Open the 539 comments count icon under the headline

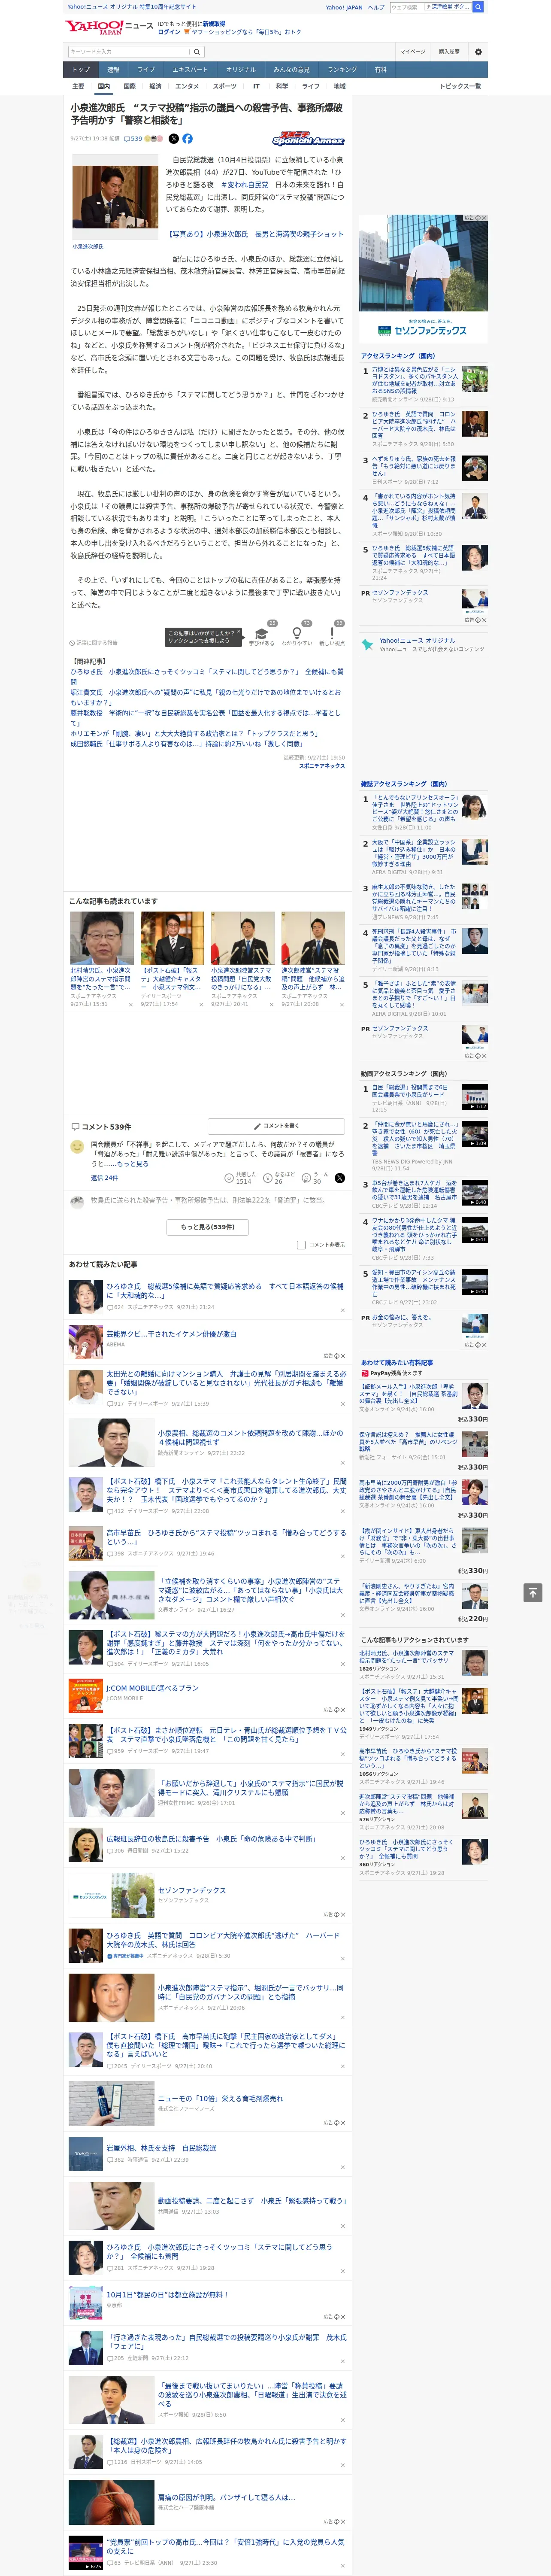pos(133,139)
